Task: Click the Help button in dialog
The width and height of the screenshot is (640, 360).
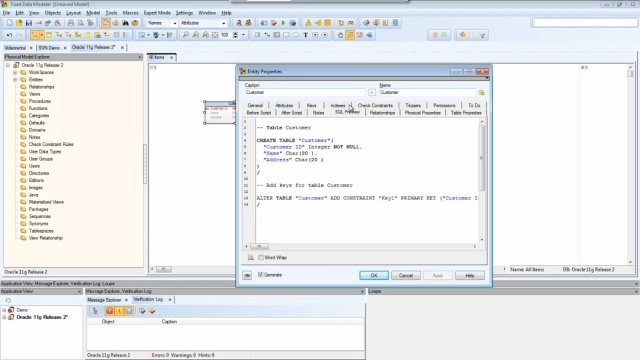Action: tap(470, 276)
